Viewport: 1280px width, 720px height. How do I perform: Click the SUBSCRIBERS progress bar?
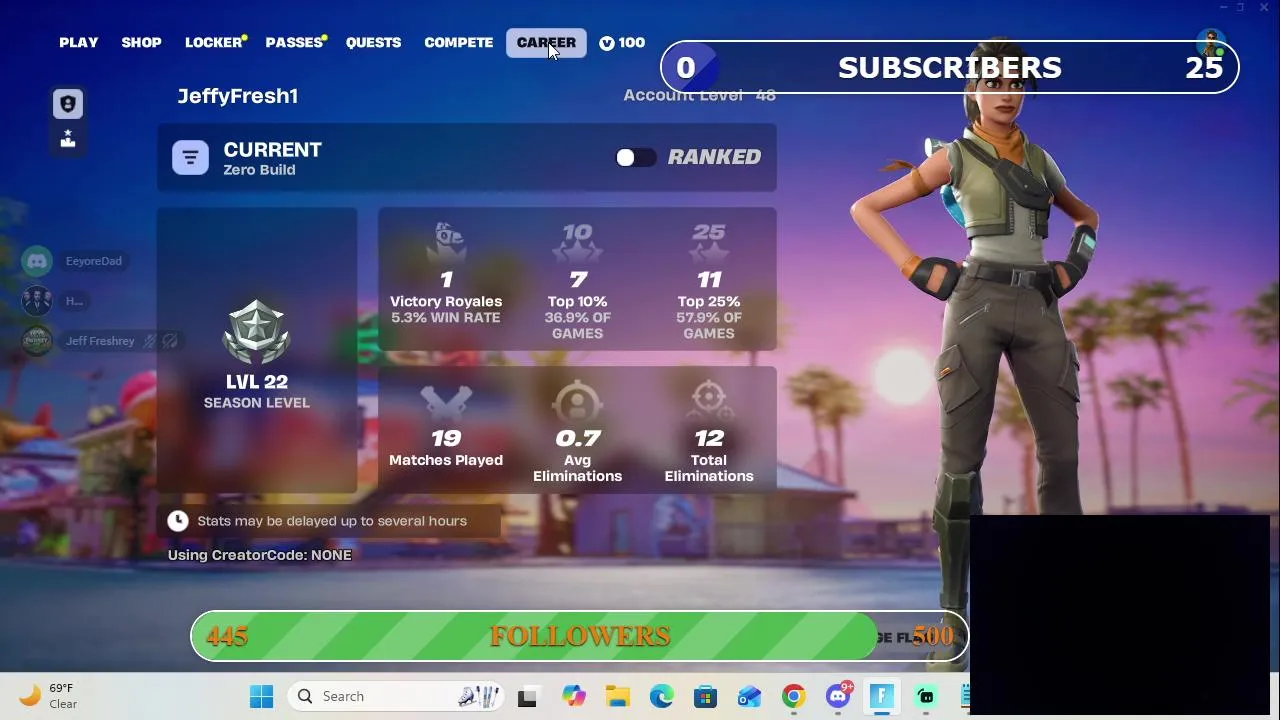950,68
